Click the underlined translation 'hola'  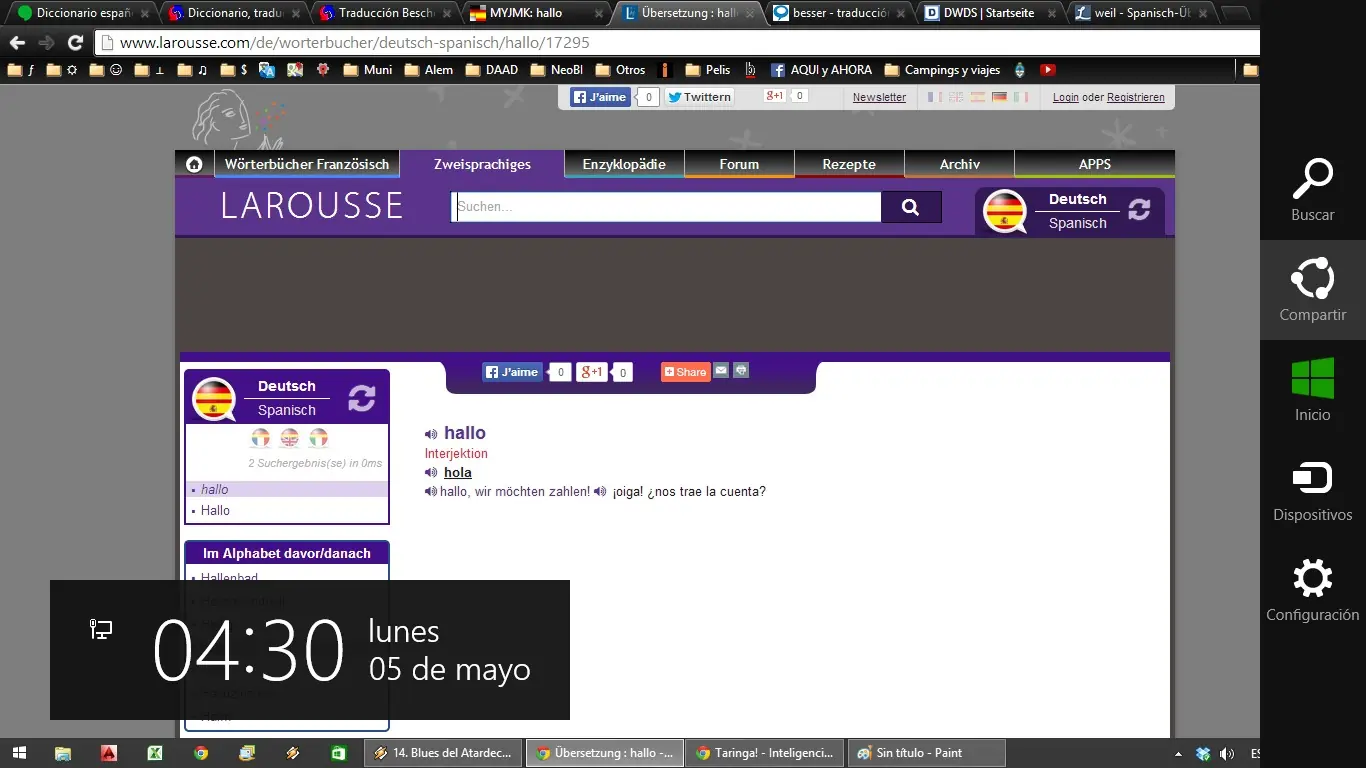pos(458,473)
